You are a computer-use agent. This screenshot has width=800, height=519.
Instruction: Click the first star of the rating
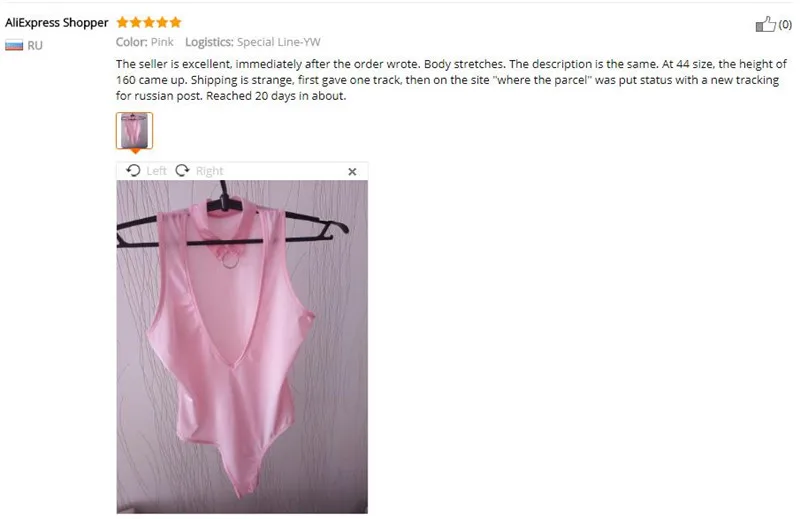[122, 22]
